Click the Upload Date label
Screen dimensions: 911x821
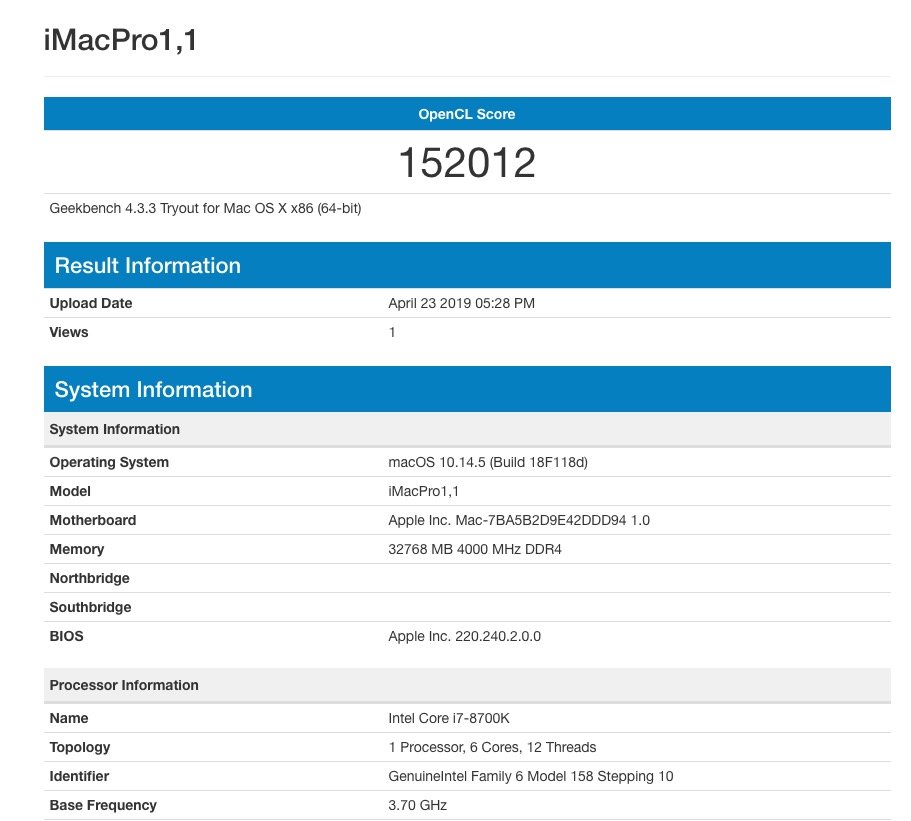click(x=91, y=303)
